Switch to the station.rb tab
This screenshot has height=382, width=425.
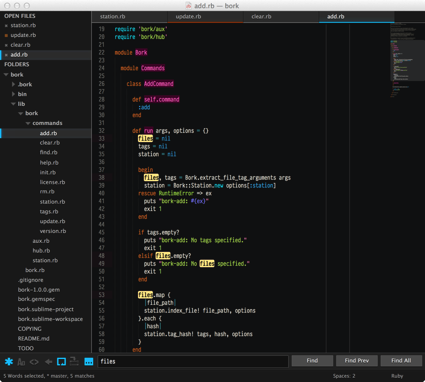coord(129,16)
